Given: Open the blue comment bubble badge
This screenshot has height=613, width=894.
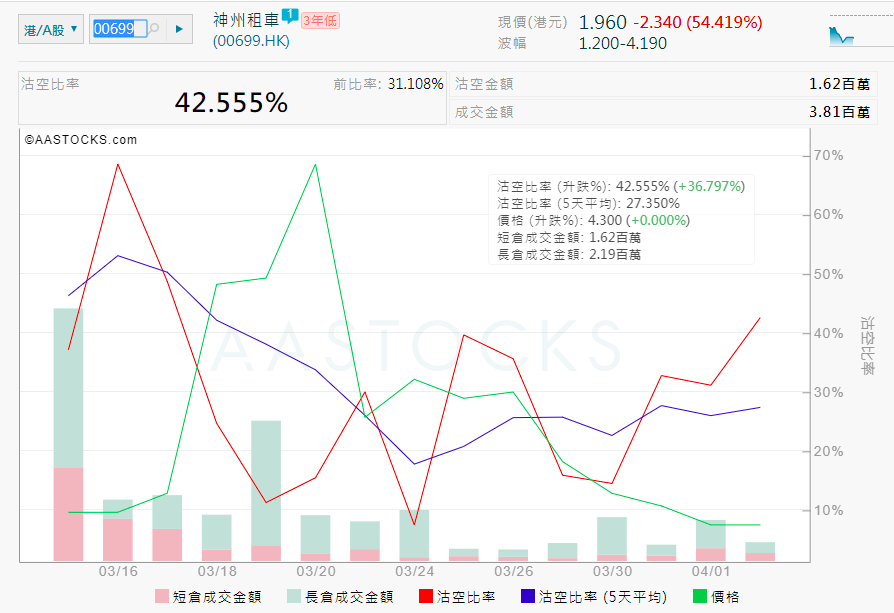Looking at the screenshot, I should (x=290, y=15).
